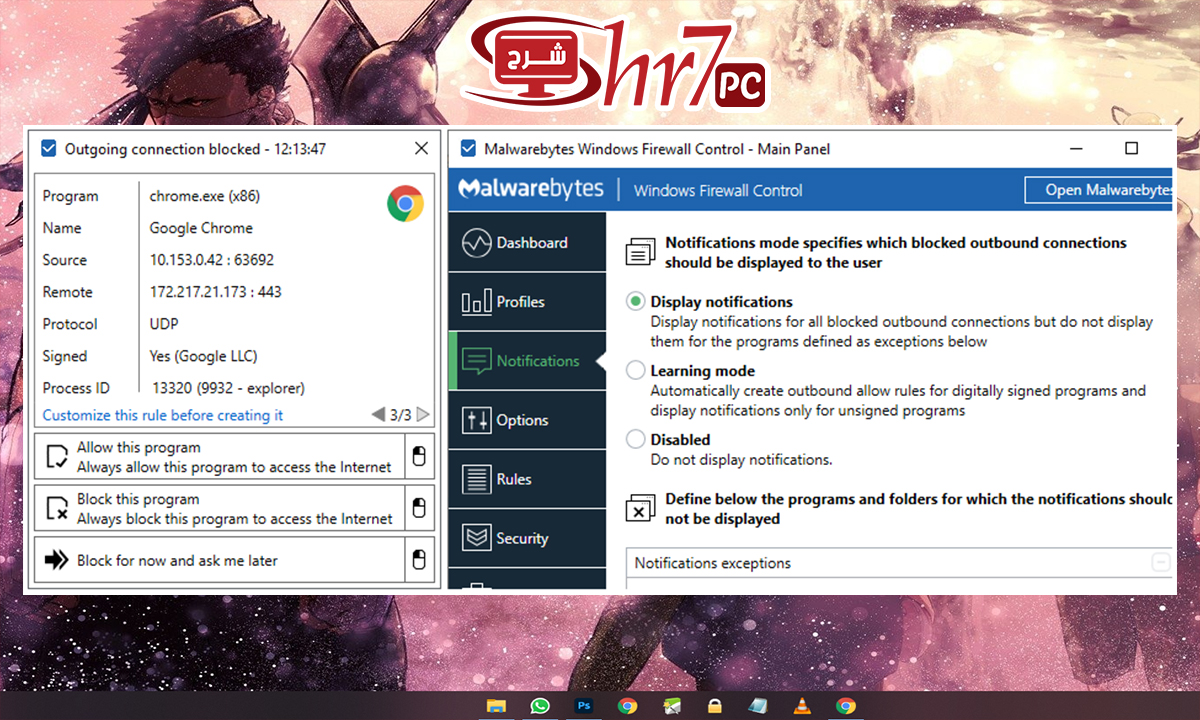
Task: Click the notepad icon next to VLC in taskbar
Action: tap(758, 706)
